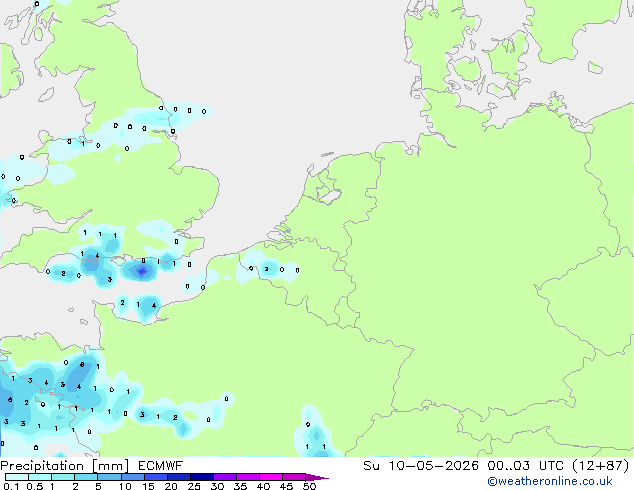Click the legend scale number 0.5
The height and width of the screenshot is (490, 634).
coord(35,486)
